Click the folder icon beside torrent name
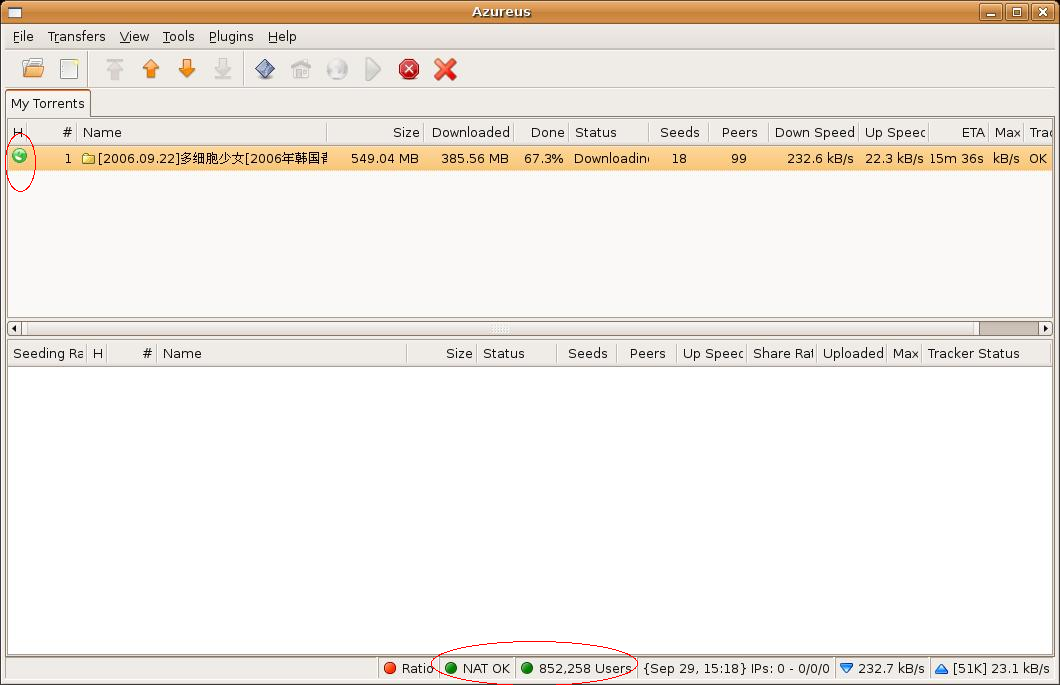 point(88,159)
